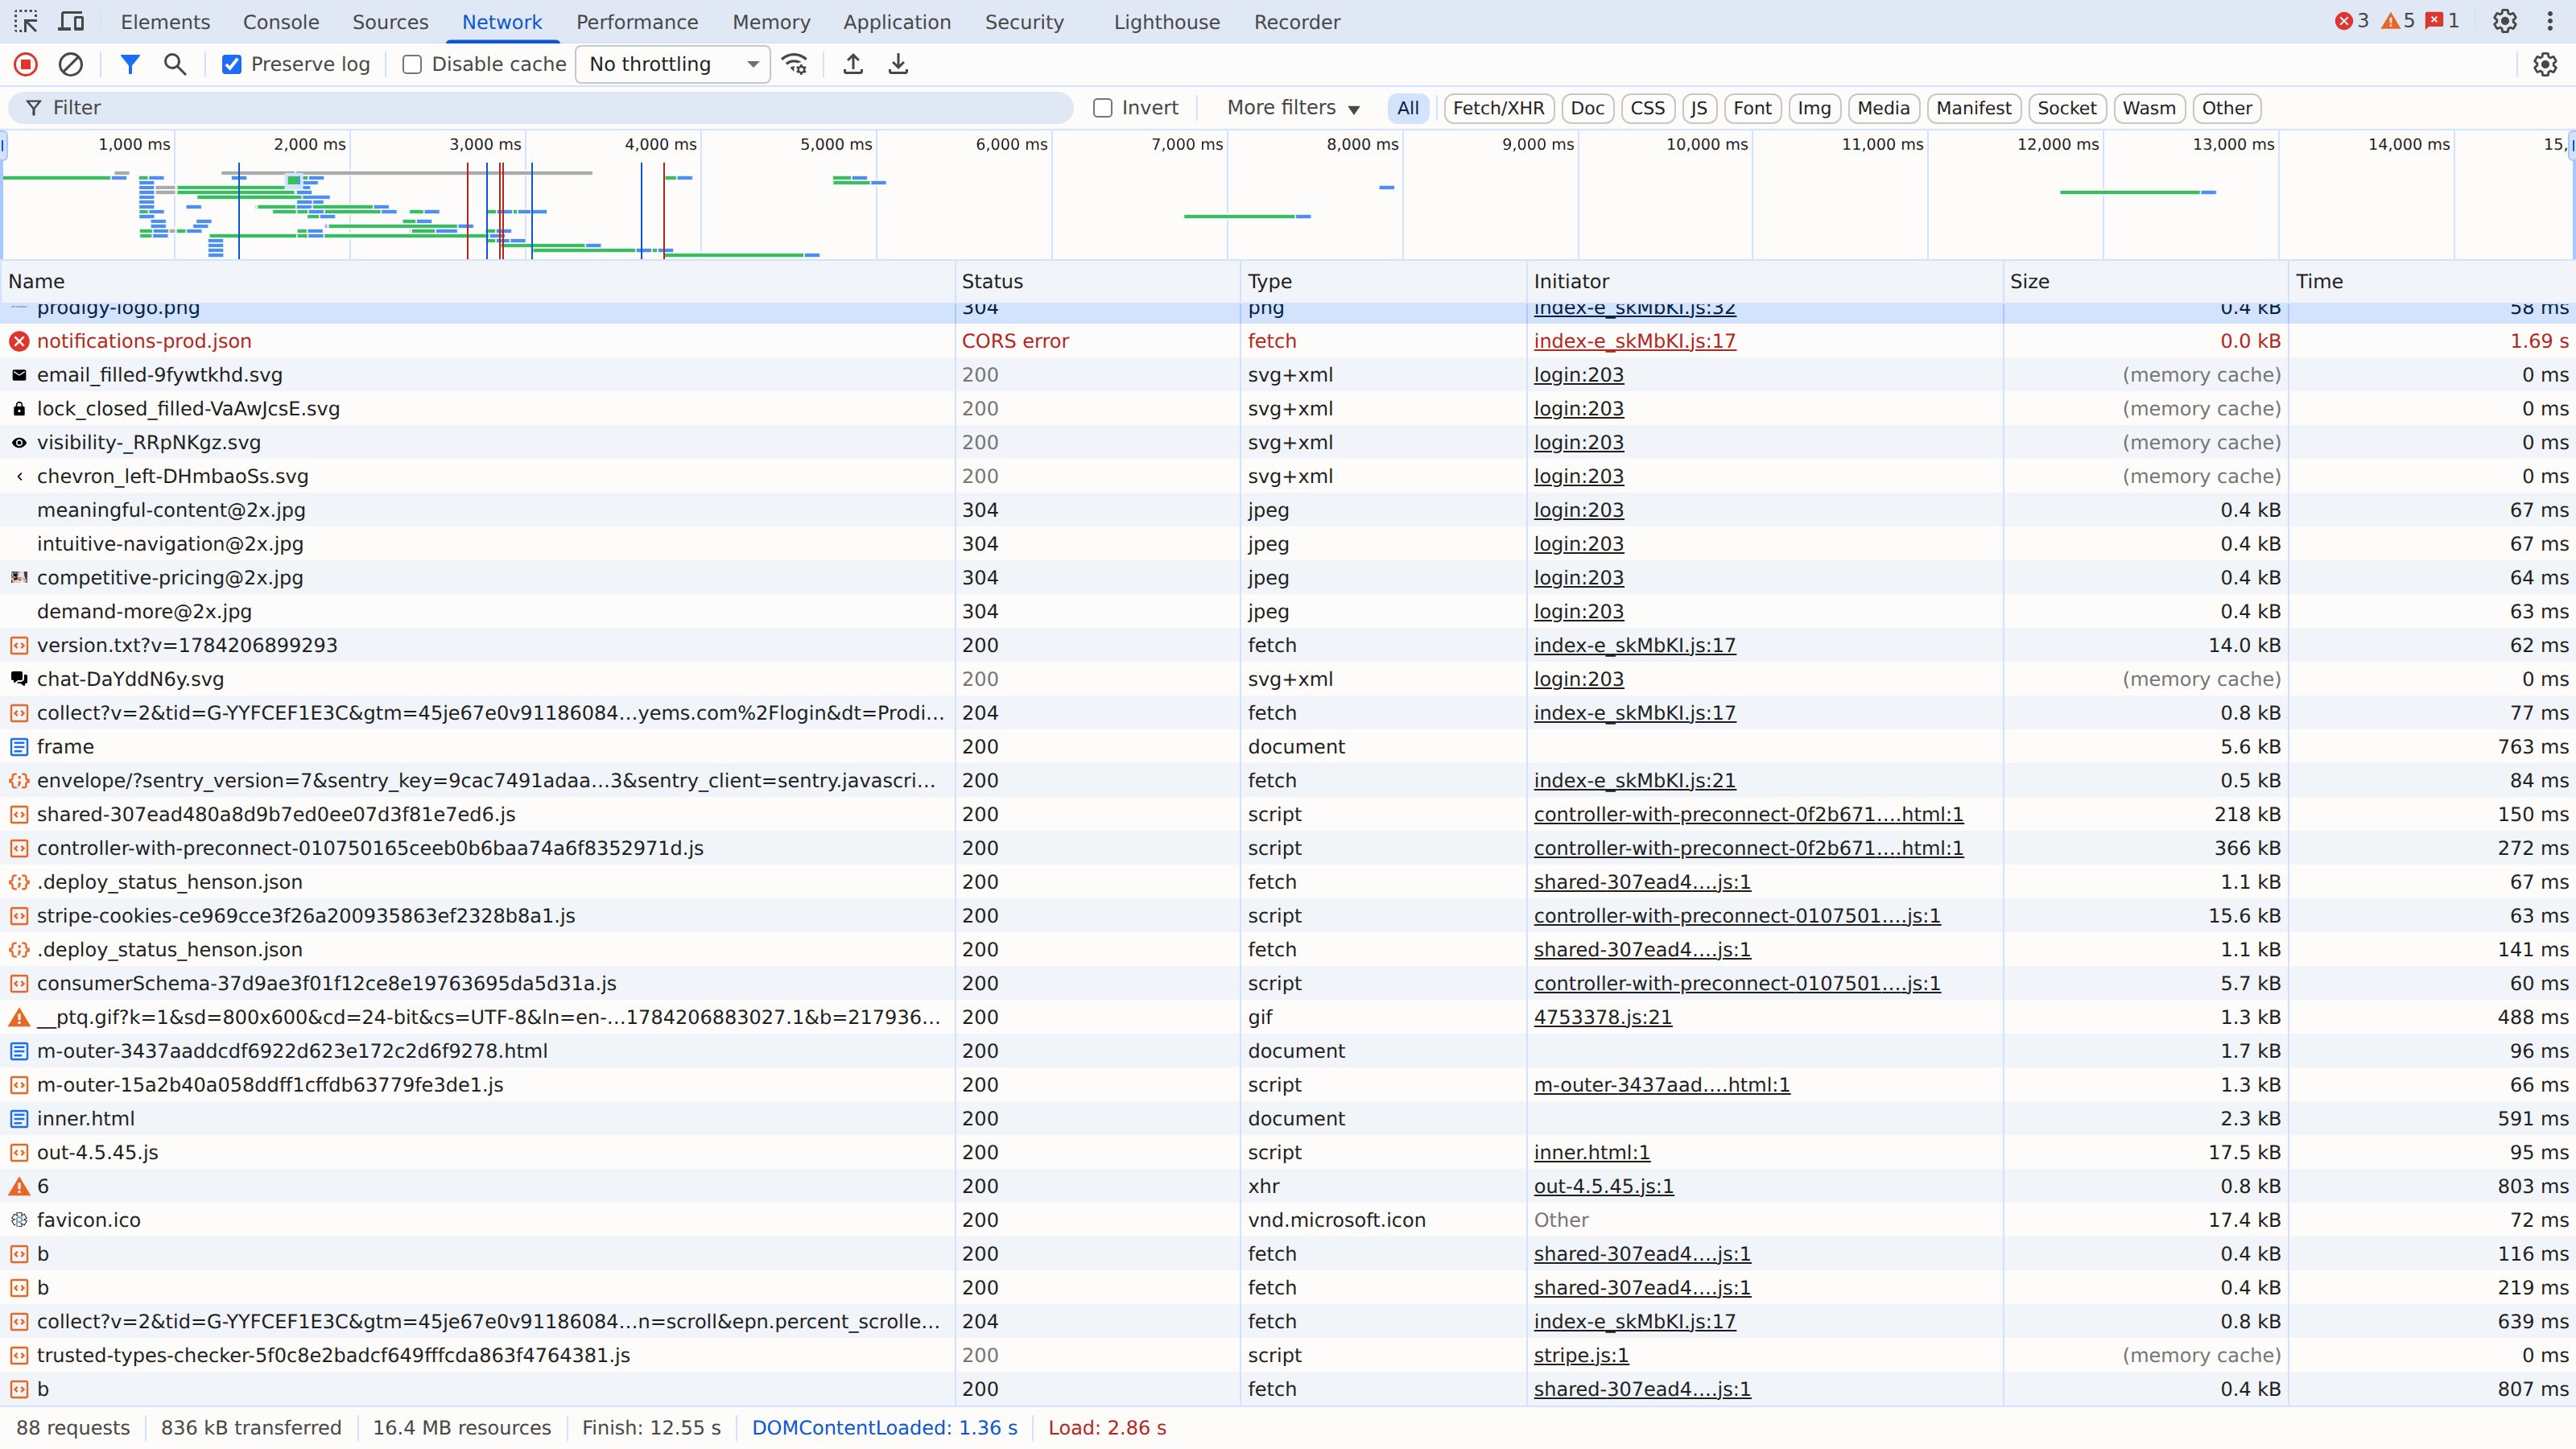
Task: Toggle the Fetch/XHR type filter
Action: 1498,108
